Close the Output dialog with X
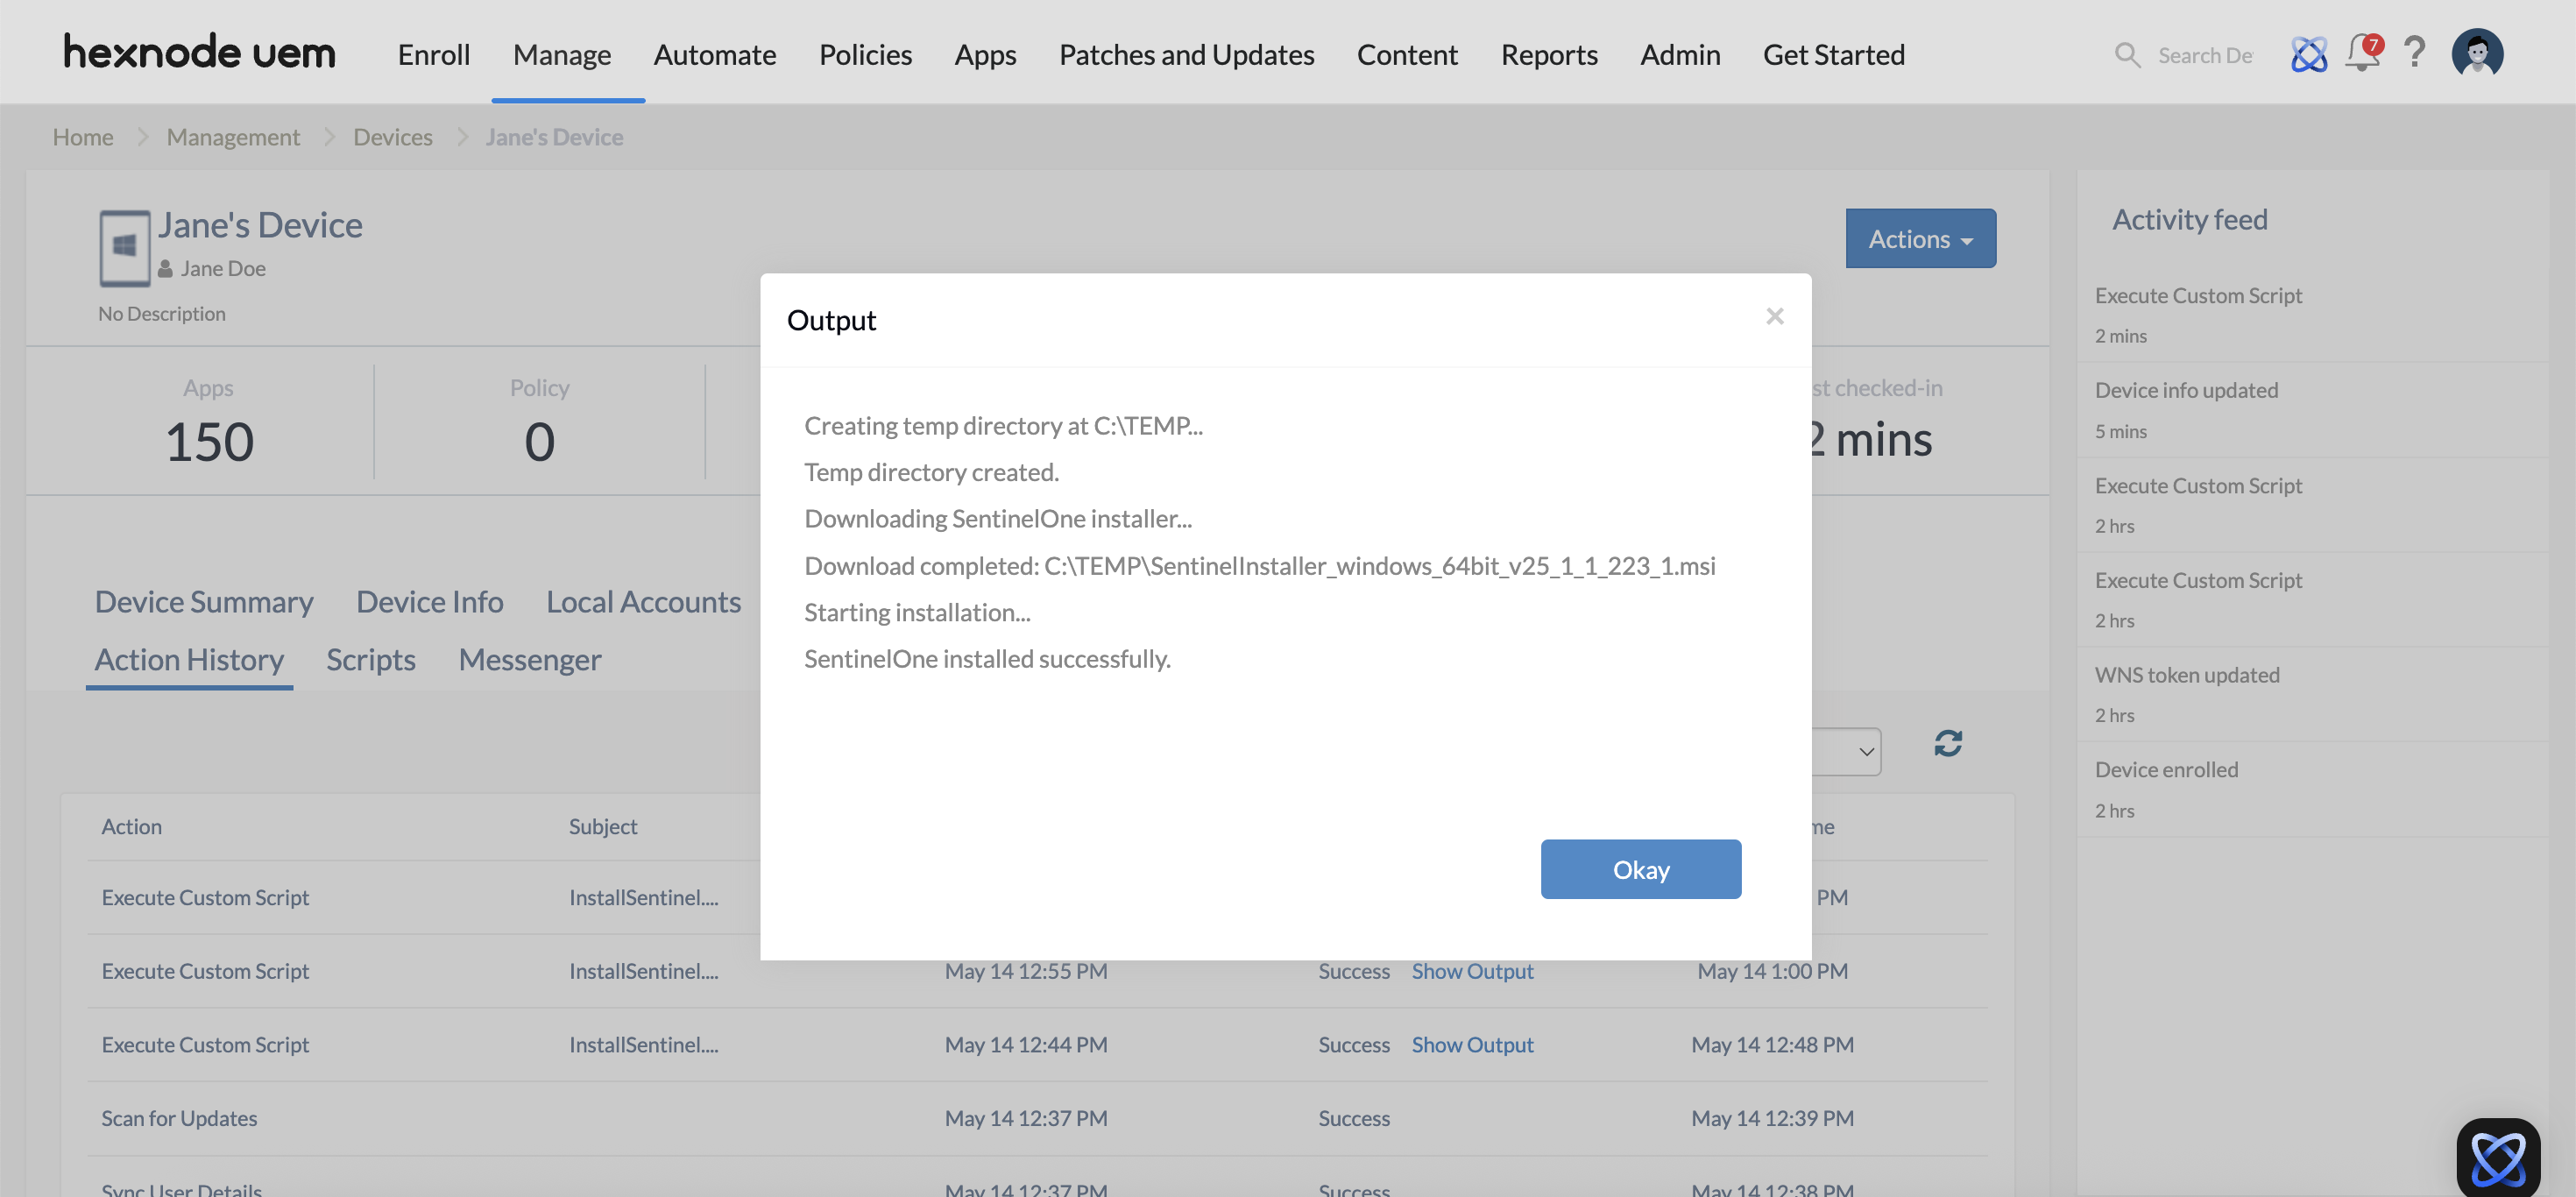This screenshot has width=2576, height=1197. (1774, 316)
